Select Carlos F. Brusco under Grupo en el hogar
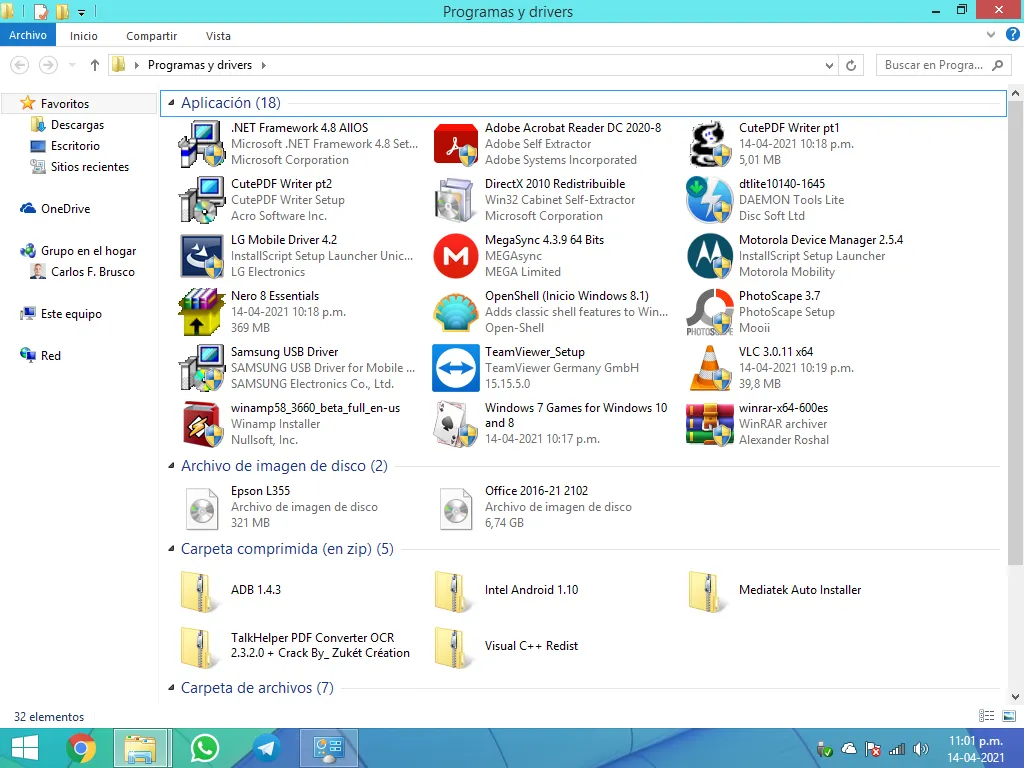The image size is (1024, 768). (x=93, y=272)
